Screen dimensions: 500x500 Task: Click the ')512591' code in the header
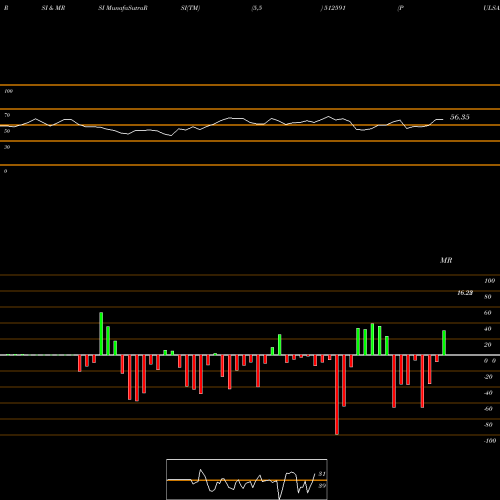(333, 8)
